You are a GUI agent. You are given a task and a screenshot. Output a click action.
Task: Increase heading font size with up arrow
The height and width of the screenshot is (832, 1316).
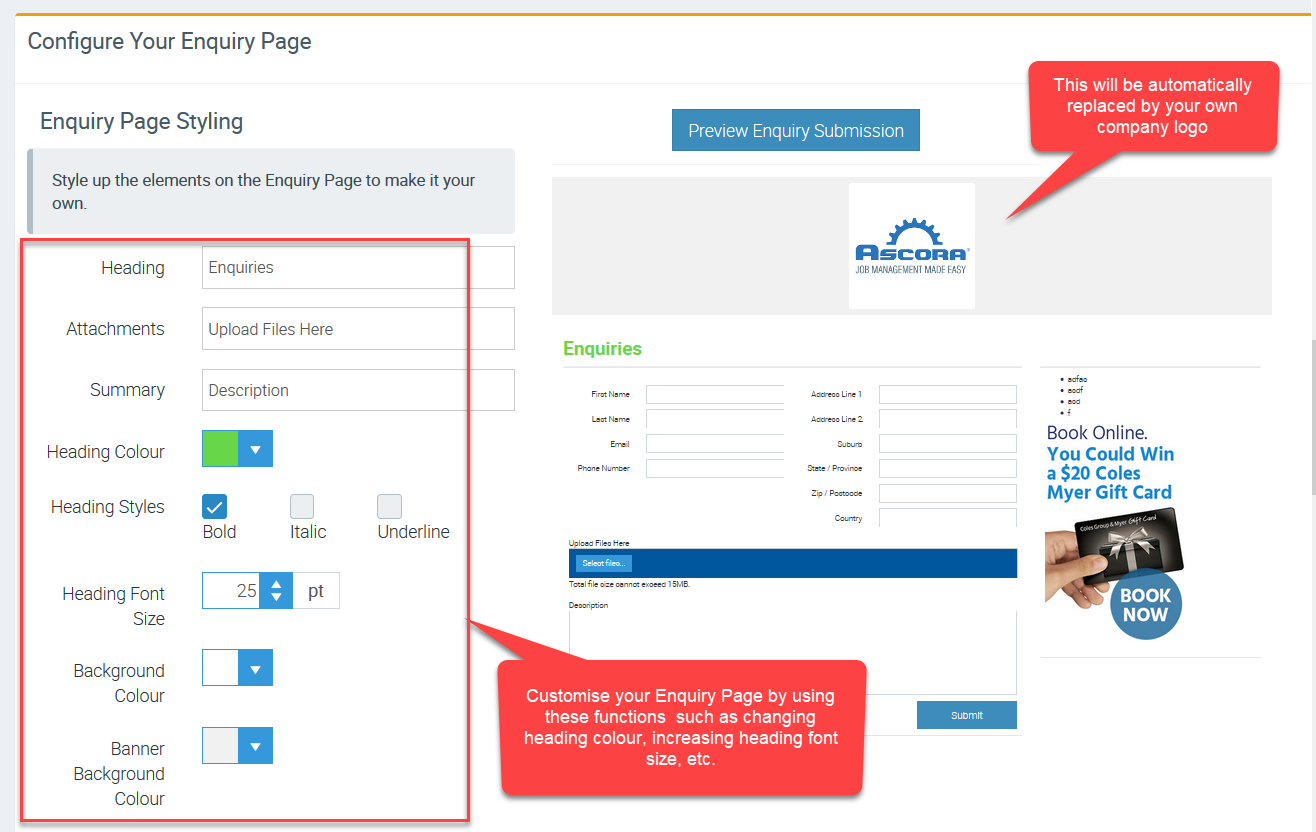276,583
